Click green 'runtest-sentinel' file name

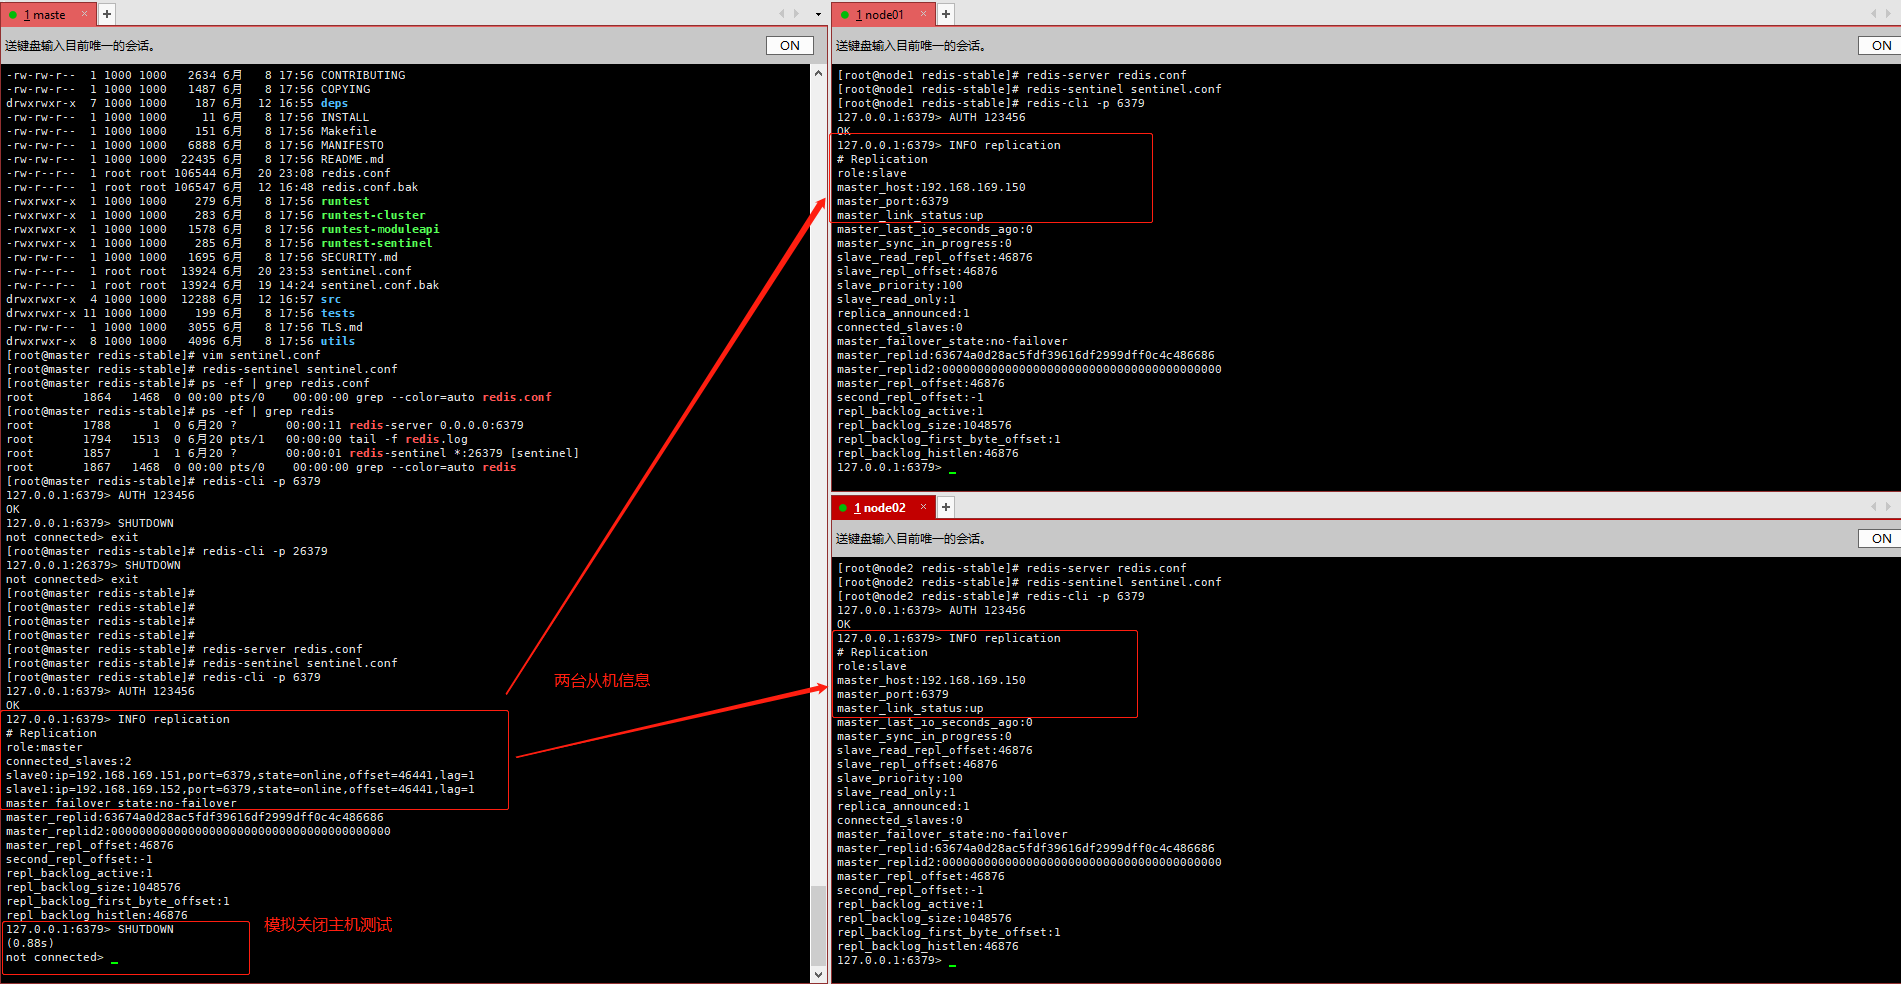point(377,244)
